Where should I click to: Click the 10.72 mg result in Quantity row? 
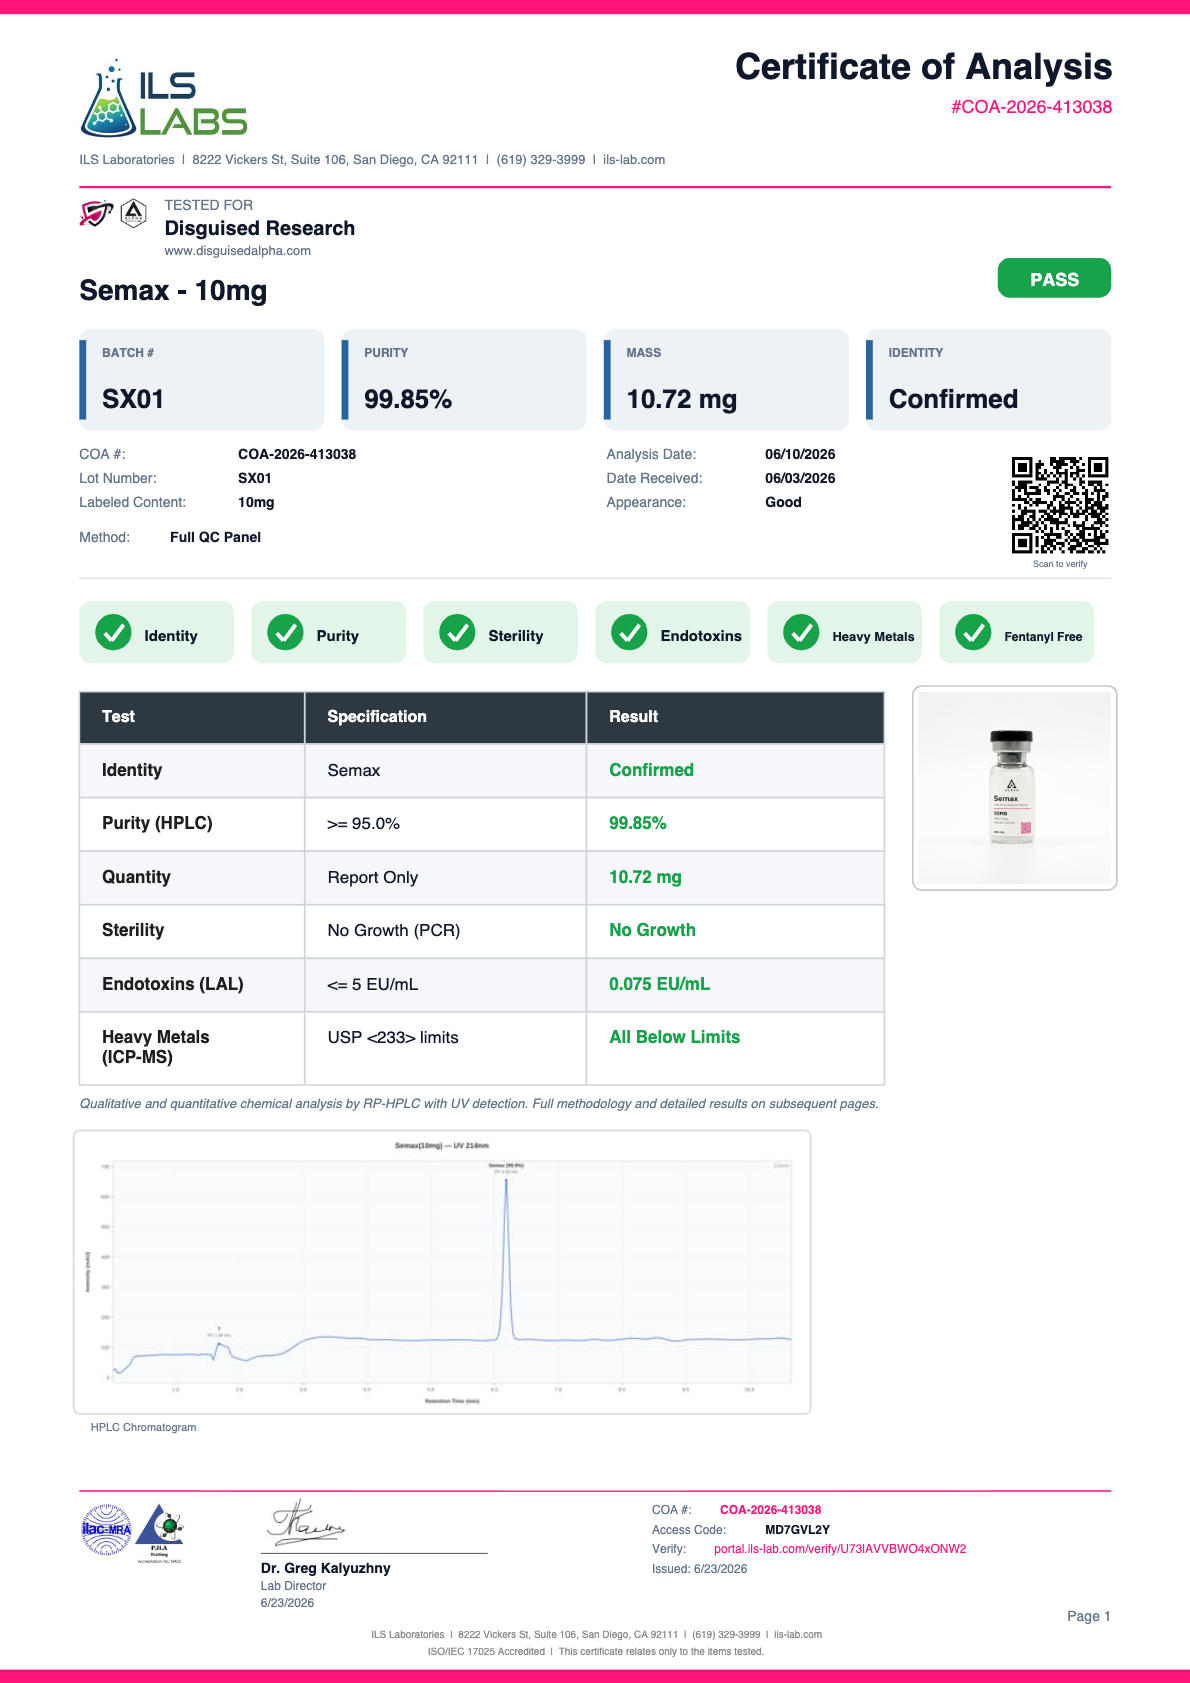(x=645, y=877)
